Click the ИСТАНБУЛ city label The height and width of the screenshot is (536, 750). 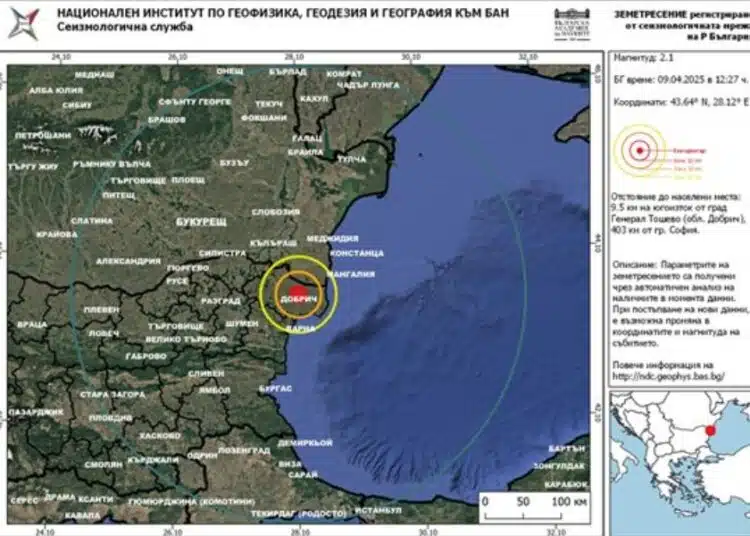pyautogui.click(x=378, y=511)
